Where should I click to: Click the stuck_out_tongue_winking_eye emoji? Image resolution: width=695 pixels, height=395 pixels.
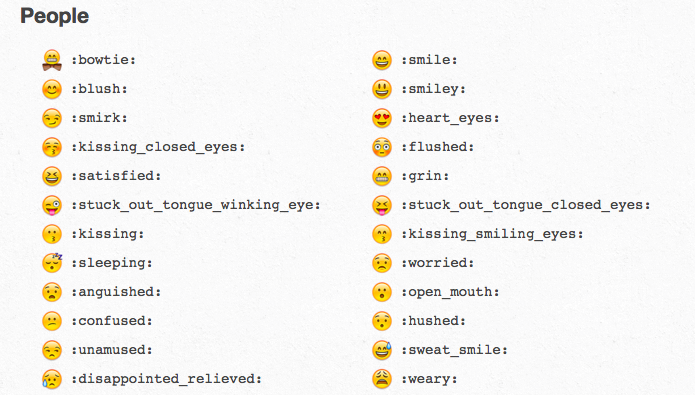(52, 205)
